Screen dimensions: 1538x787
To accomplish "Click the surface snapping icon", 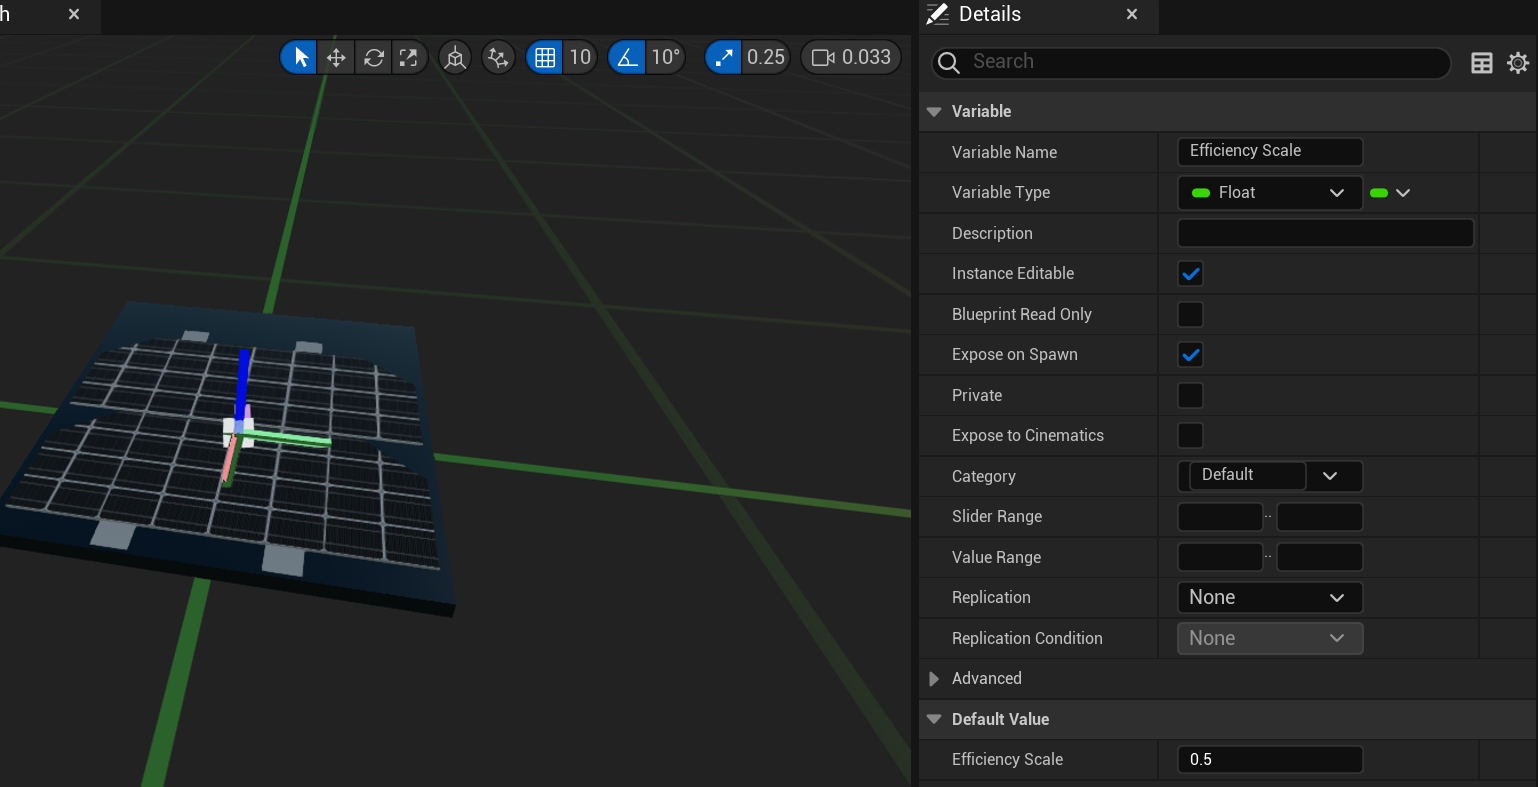I will coord(498,58).
